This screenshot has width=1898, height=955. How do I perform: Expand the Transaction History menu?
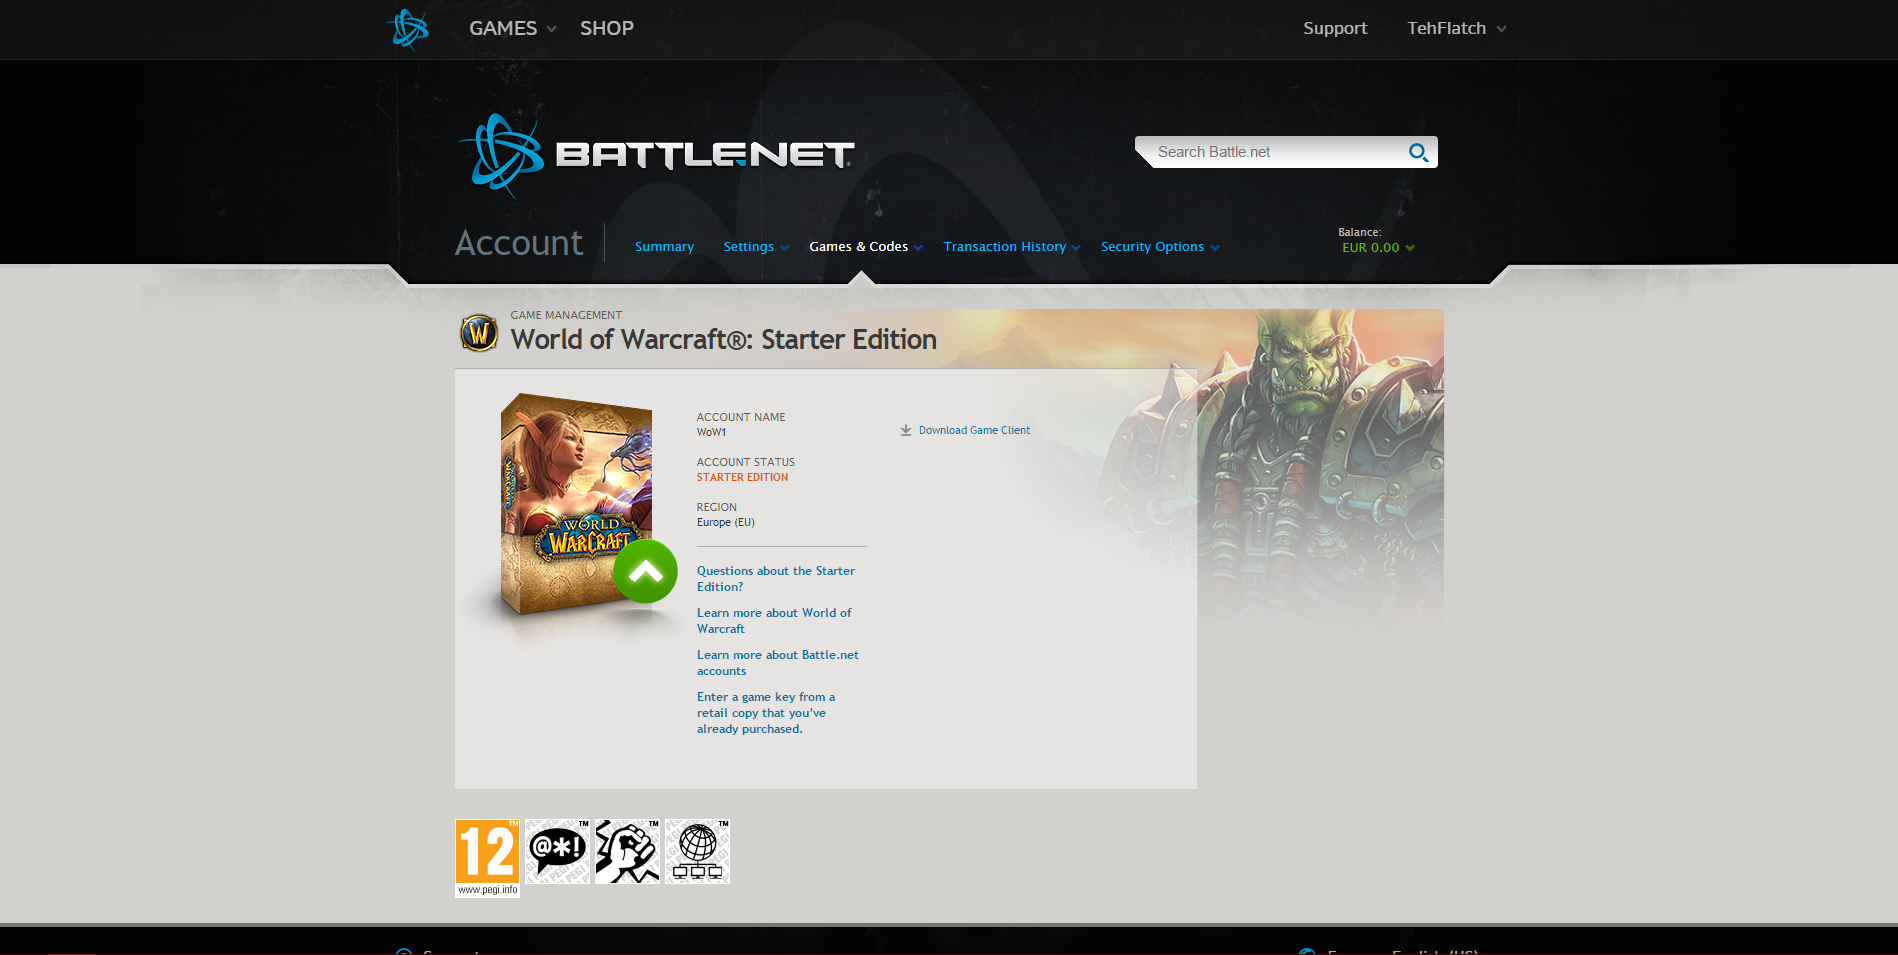(1012, 247)
